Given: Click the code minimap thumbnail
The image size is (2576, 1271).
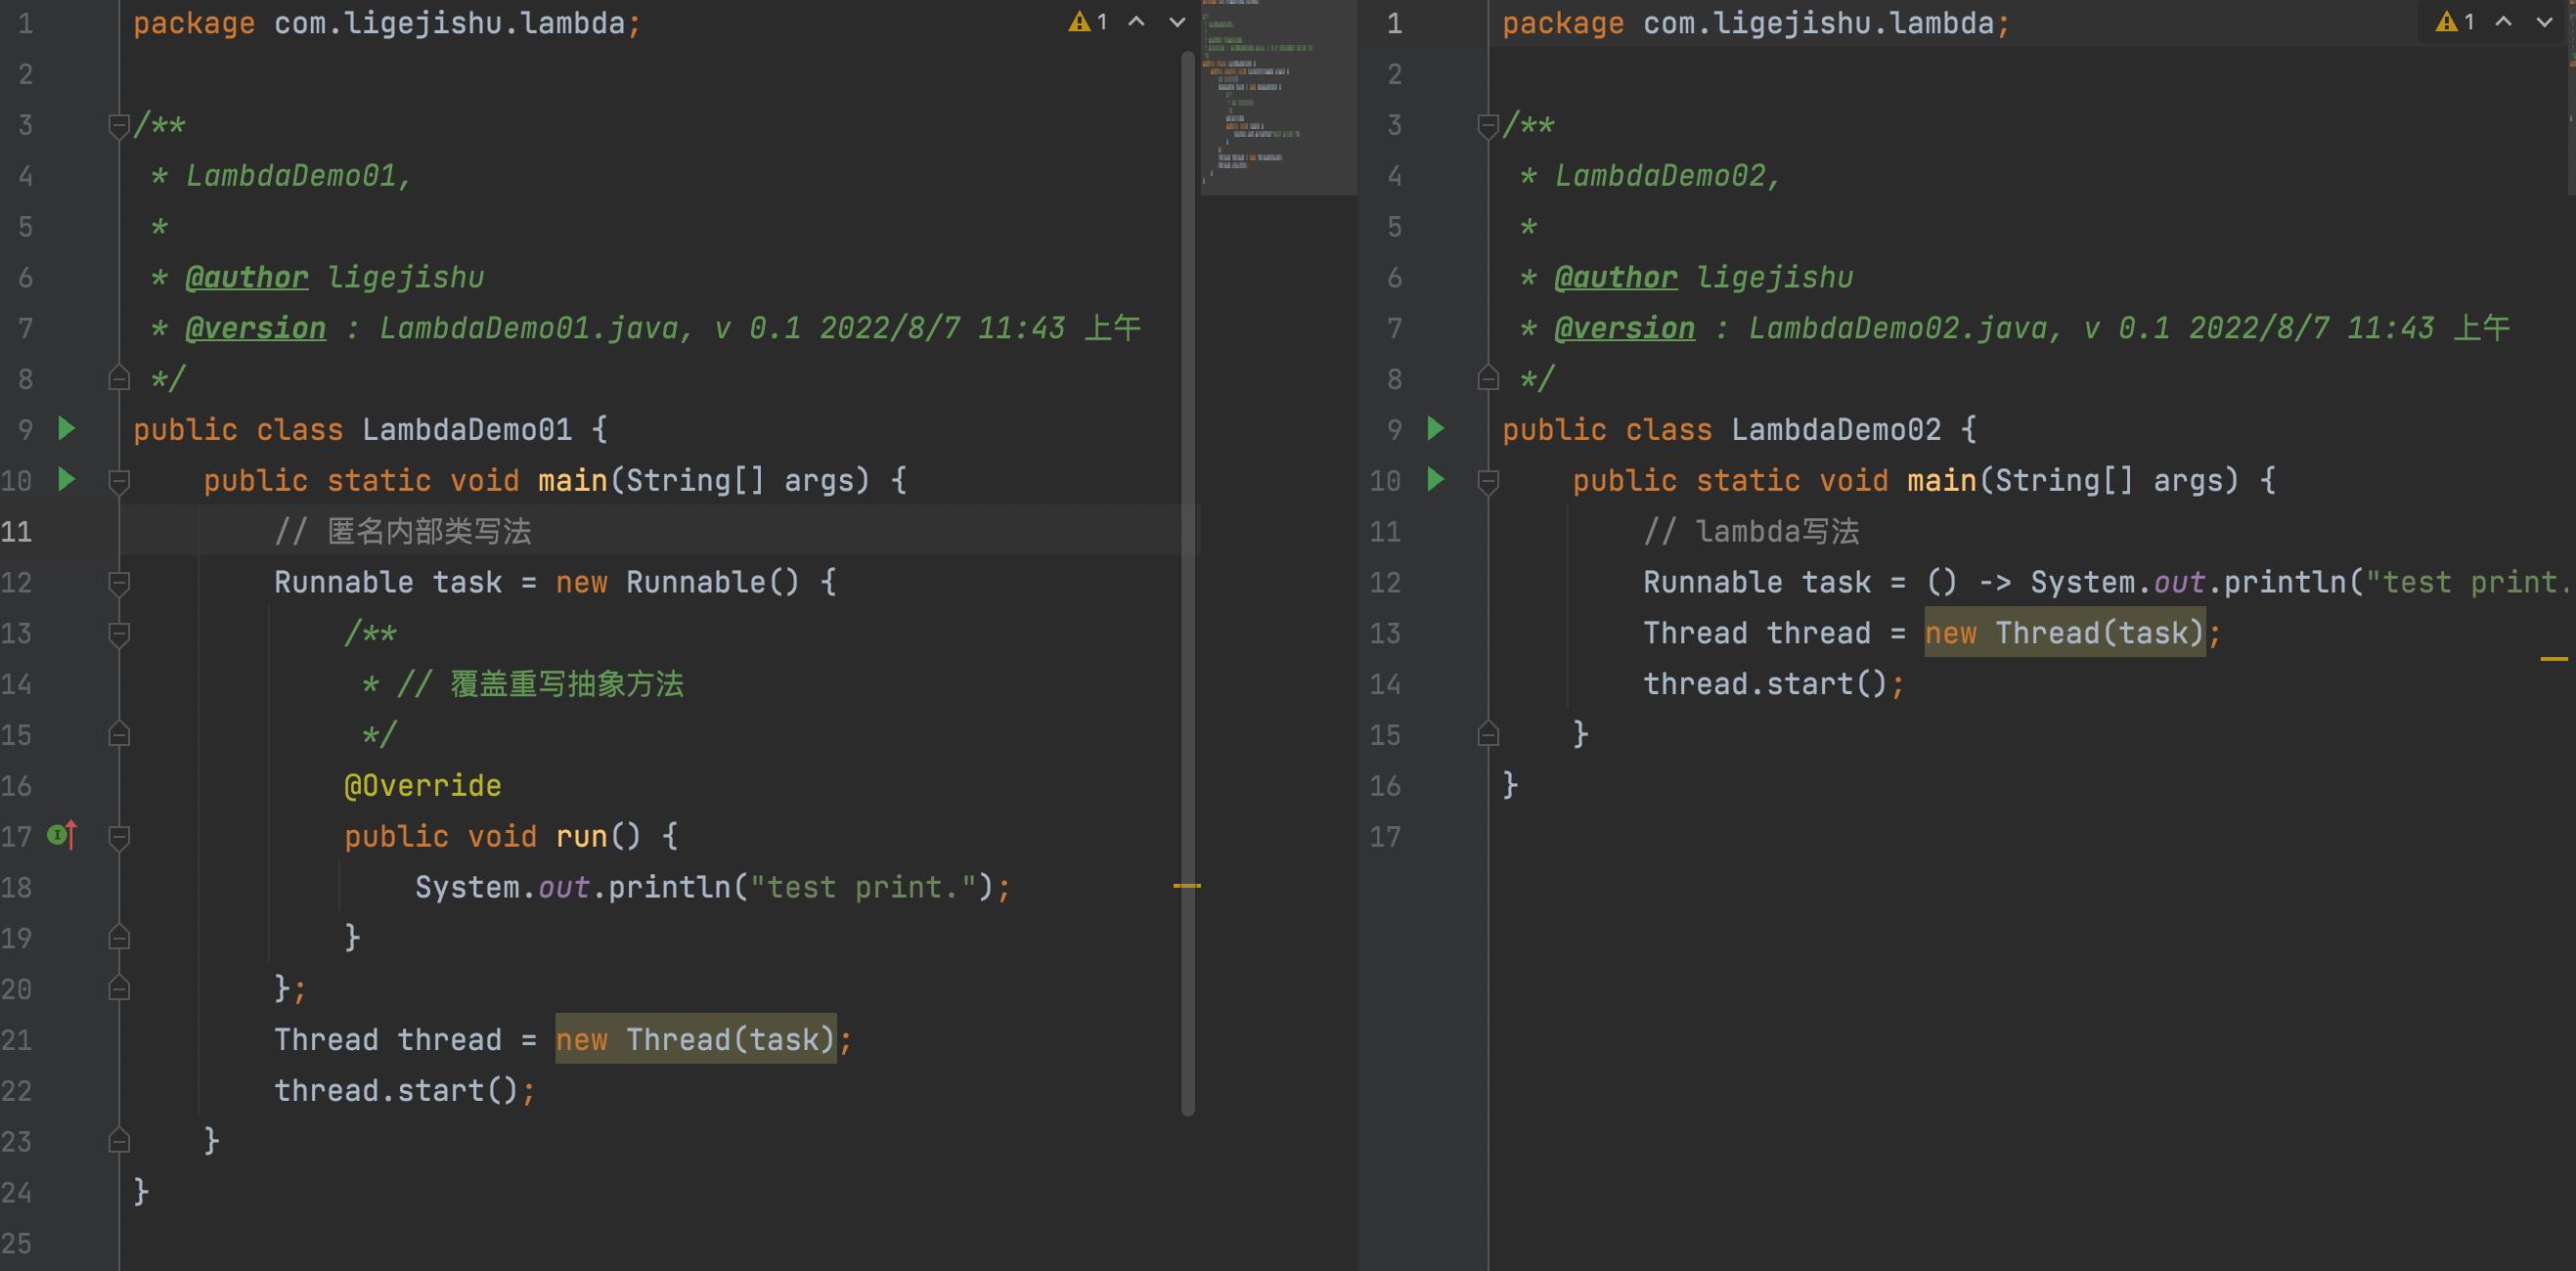Looking at the screenshot, I should coord(1278,97).
